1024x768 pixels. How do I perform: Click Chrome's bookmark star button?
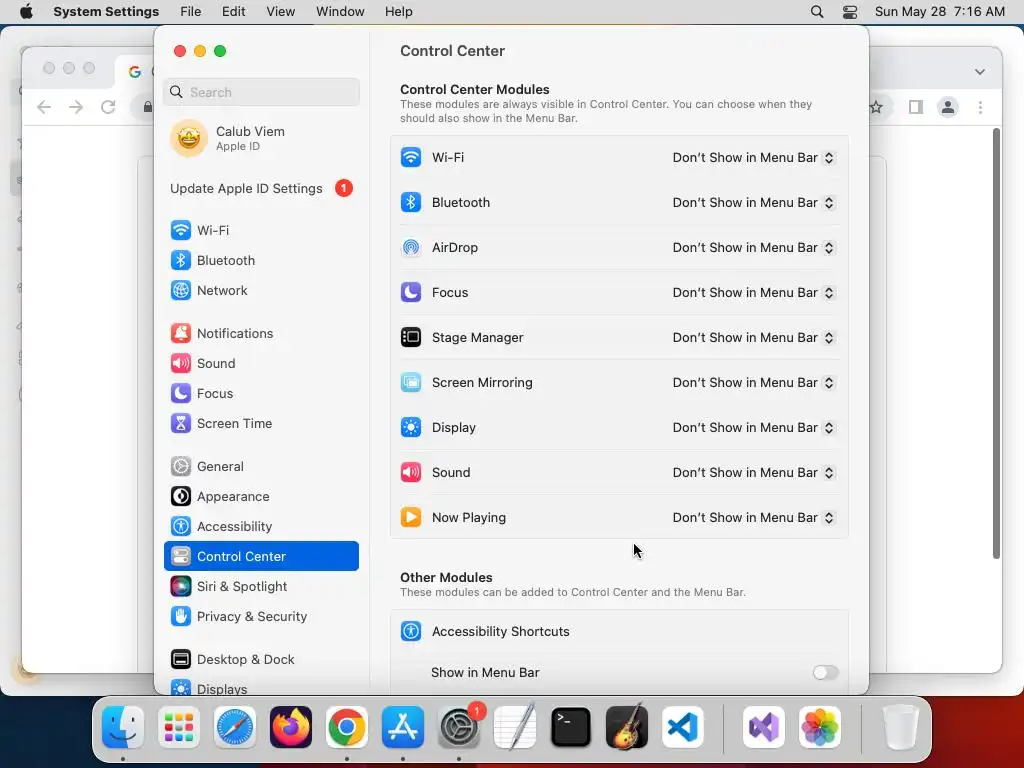(876, 107)
